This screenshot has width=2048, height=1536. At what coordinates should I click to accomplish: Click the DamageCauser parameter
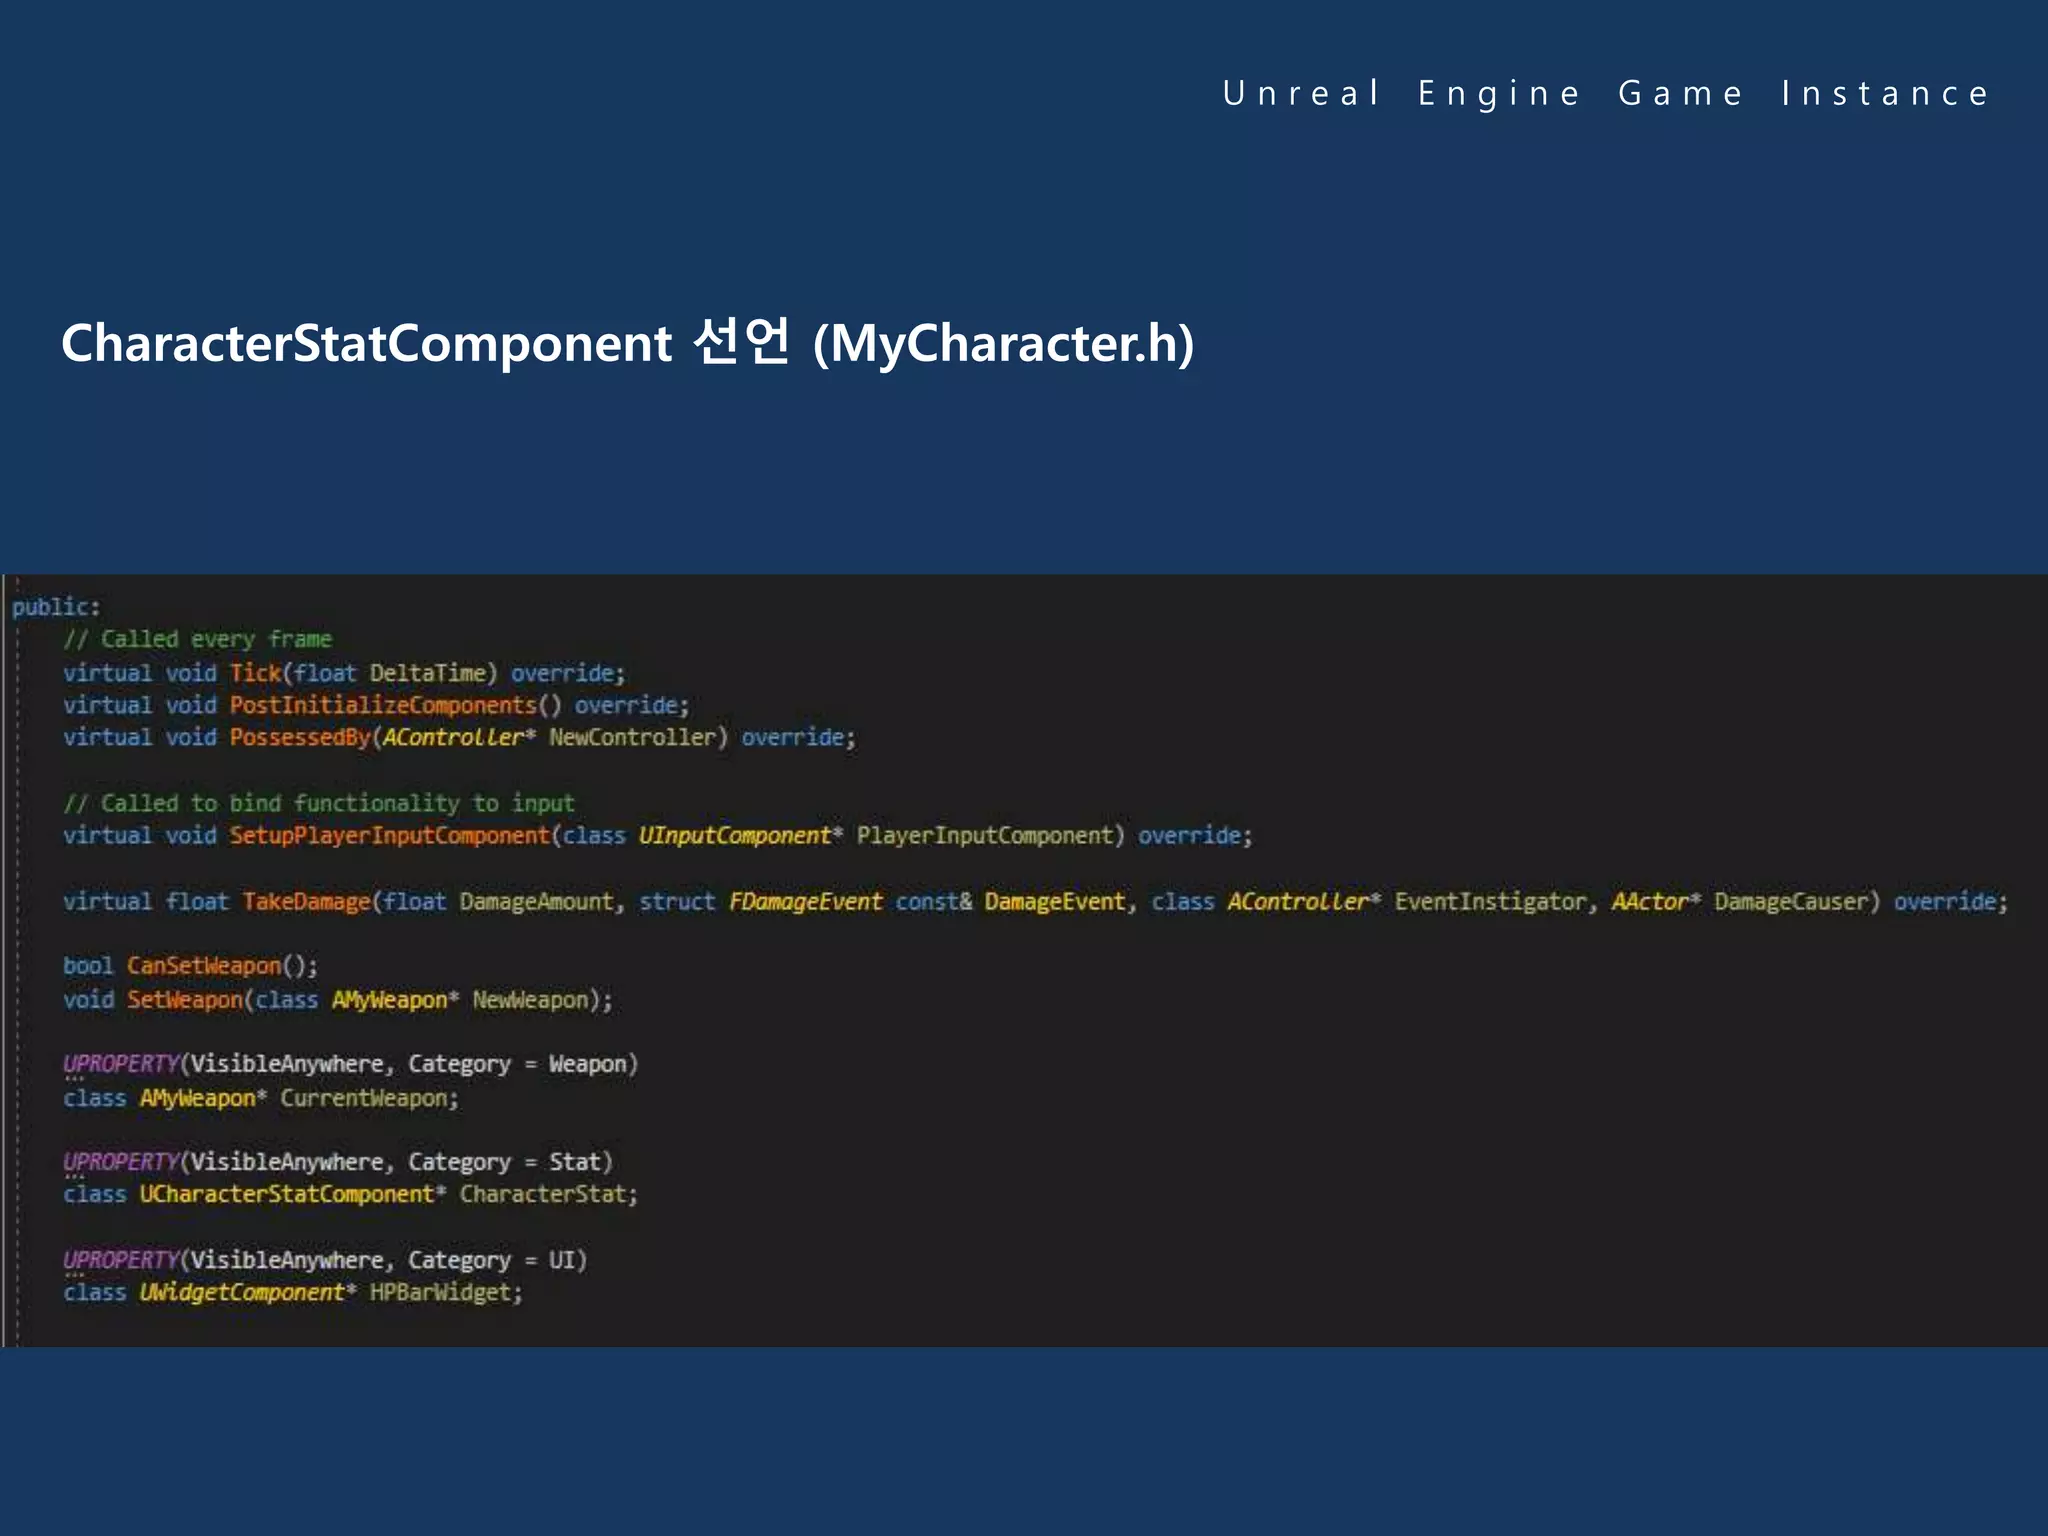pos(1790,901)
